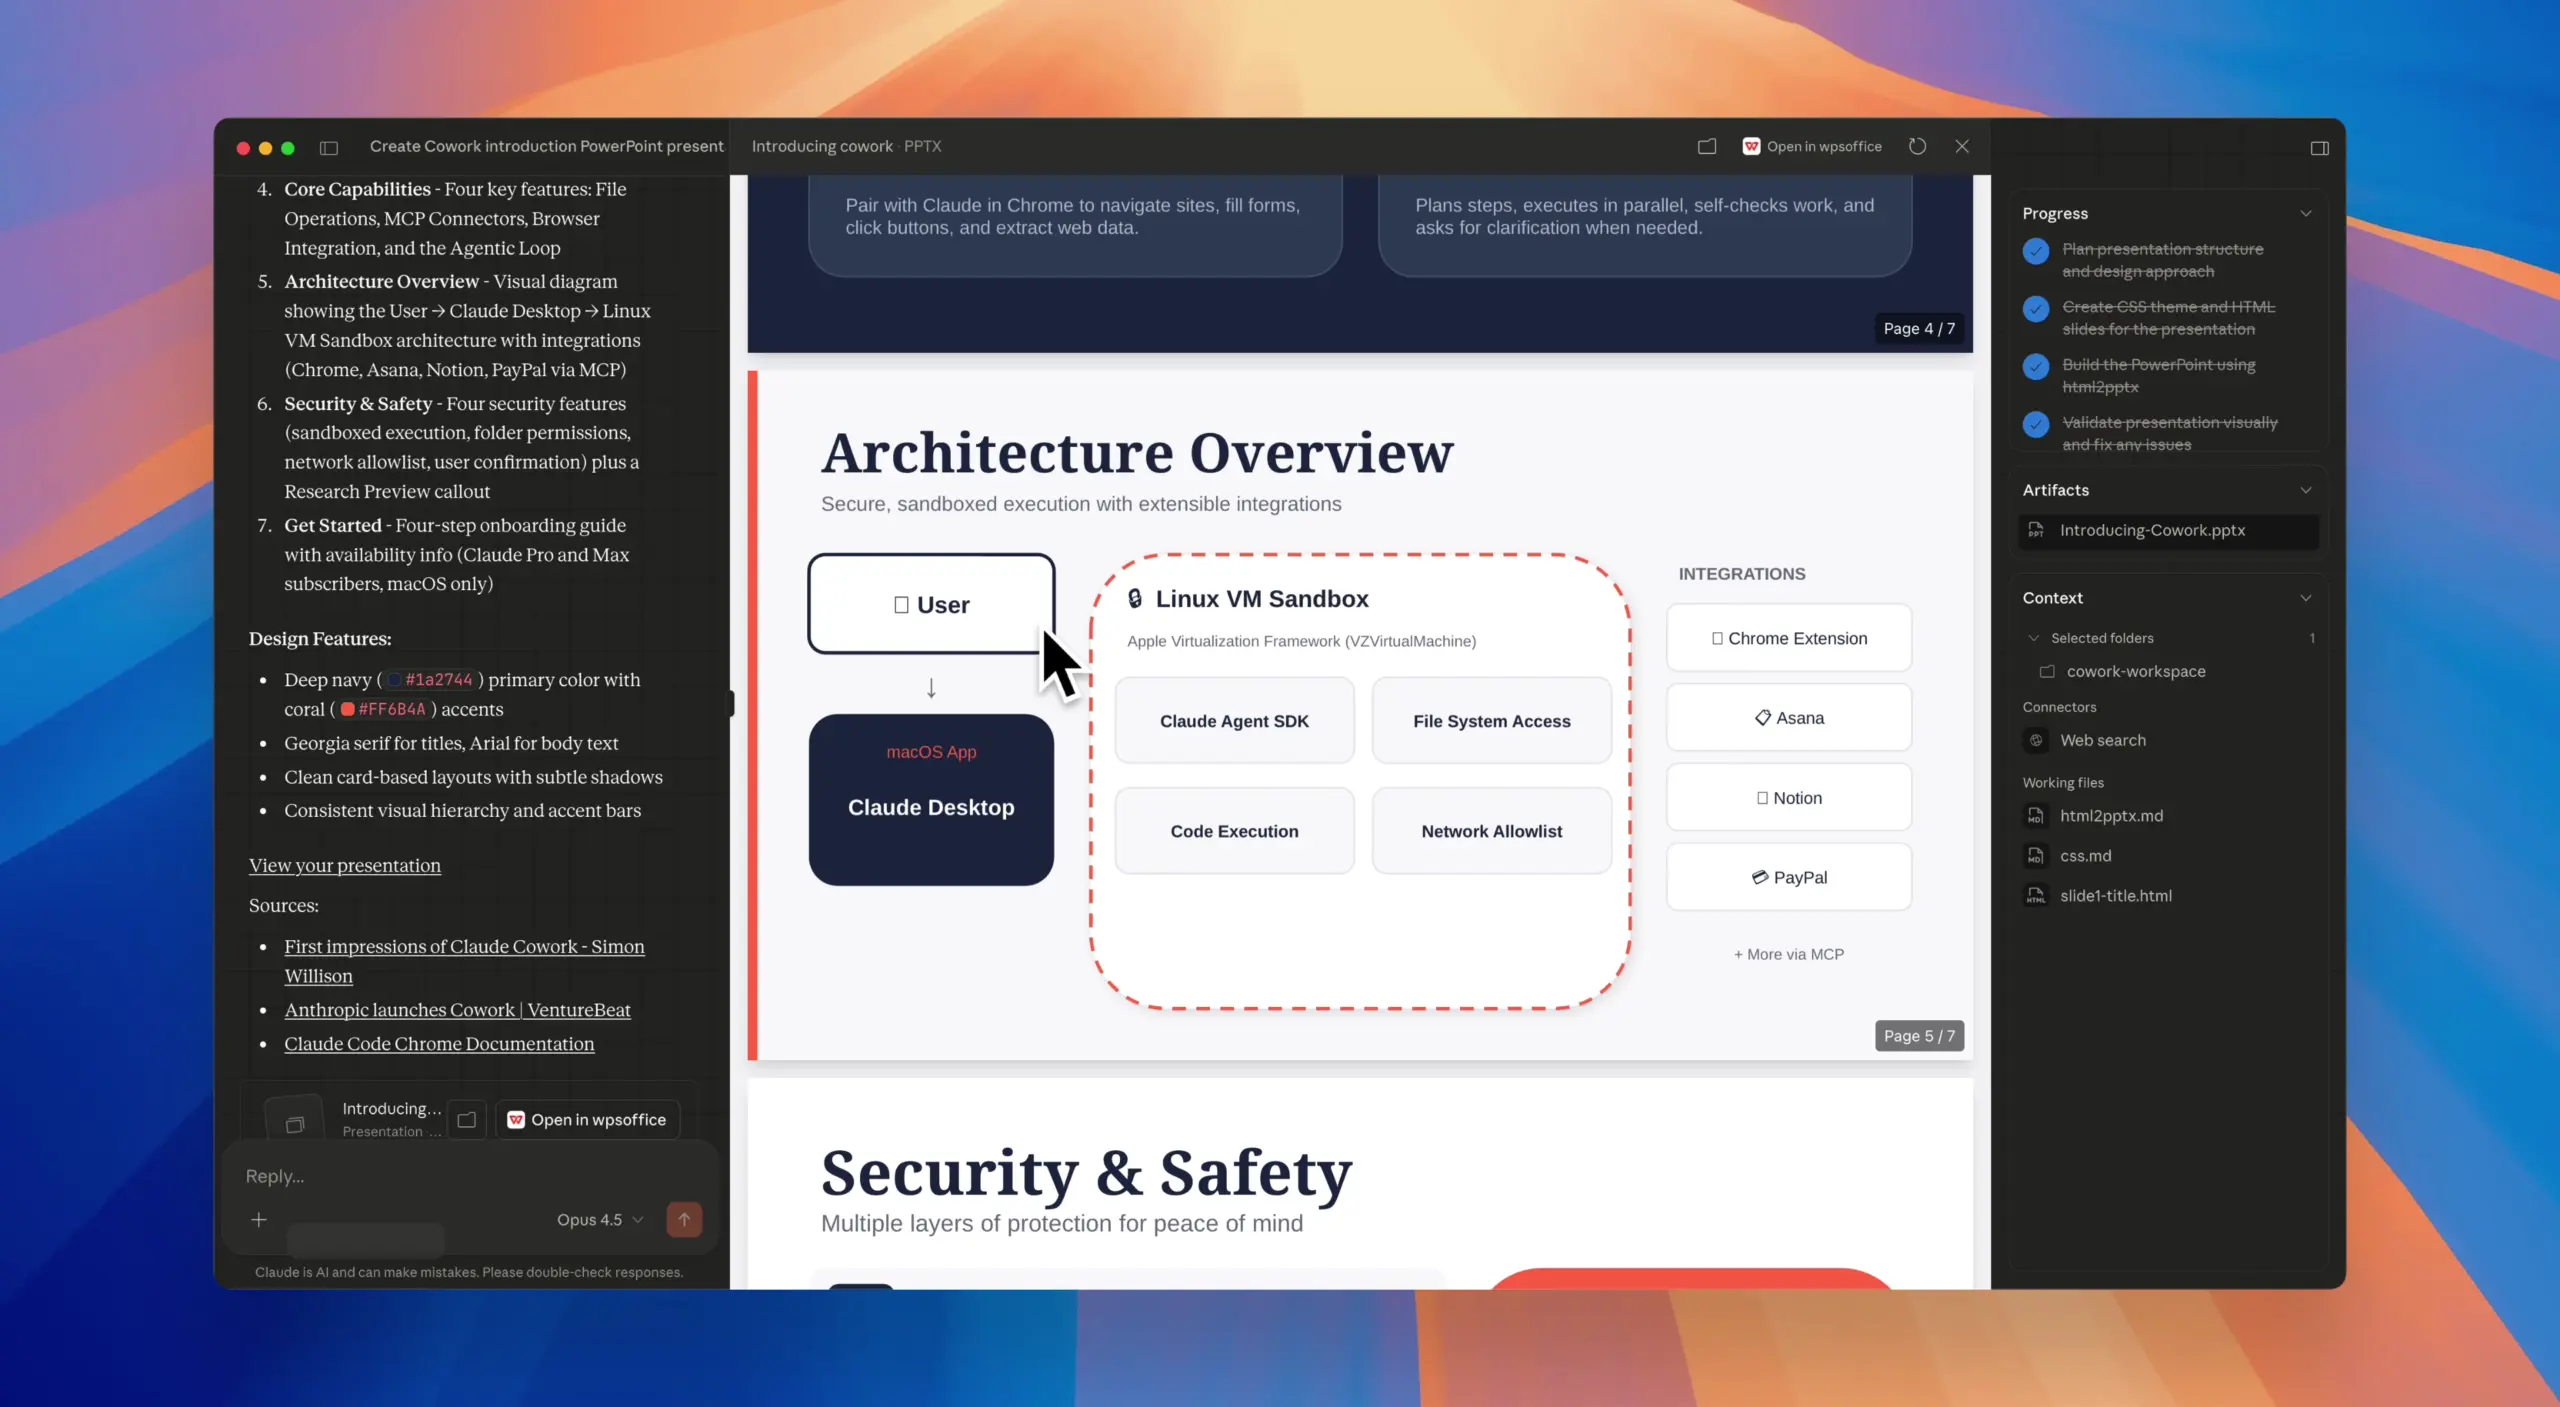Toggle the left sidebar panel icon

(x=328, y=148)
